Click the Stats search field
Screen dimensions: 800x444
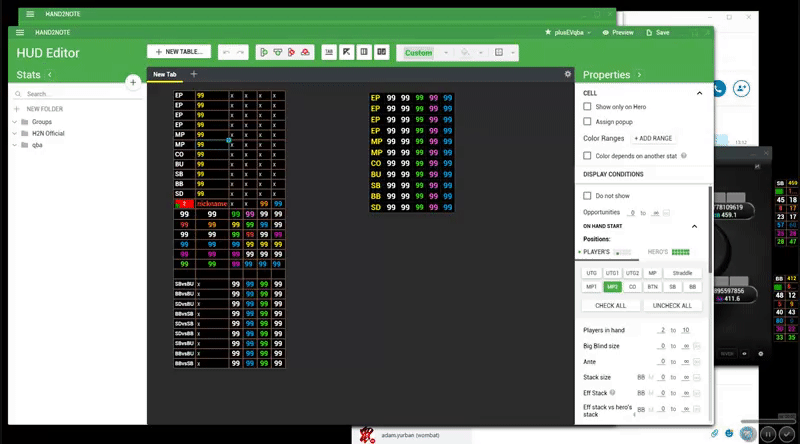(x=77, y=94)
